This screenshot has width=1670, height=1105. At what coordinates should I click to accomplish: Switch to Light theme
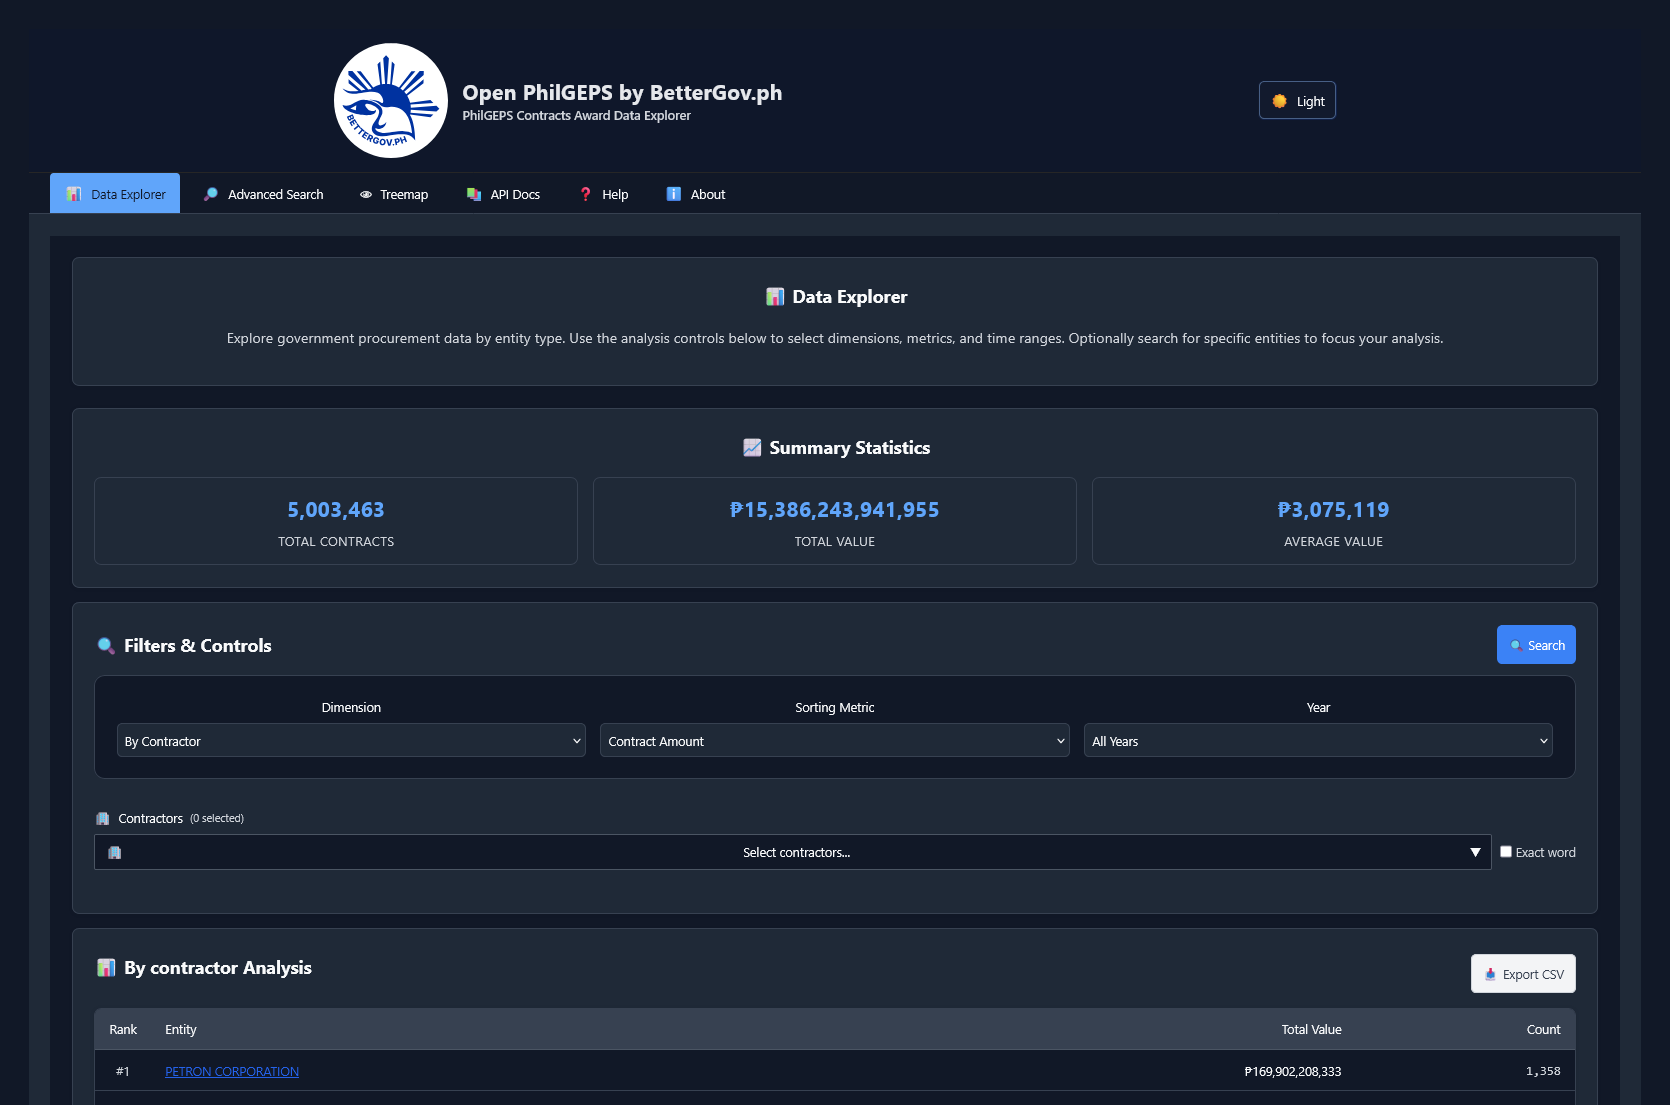click(x=1297, y=100)
